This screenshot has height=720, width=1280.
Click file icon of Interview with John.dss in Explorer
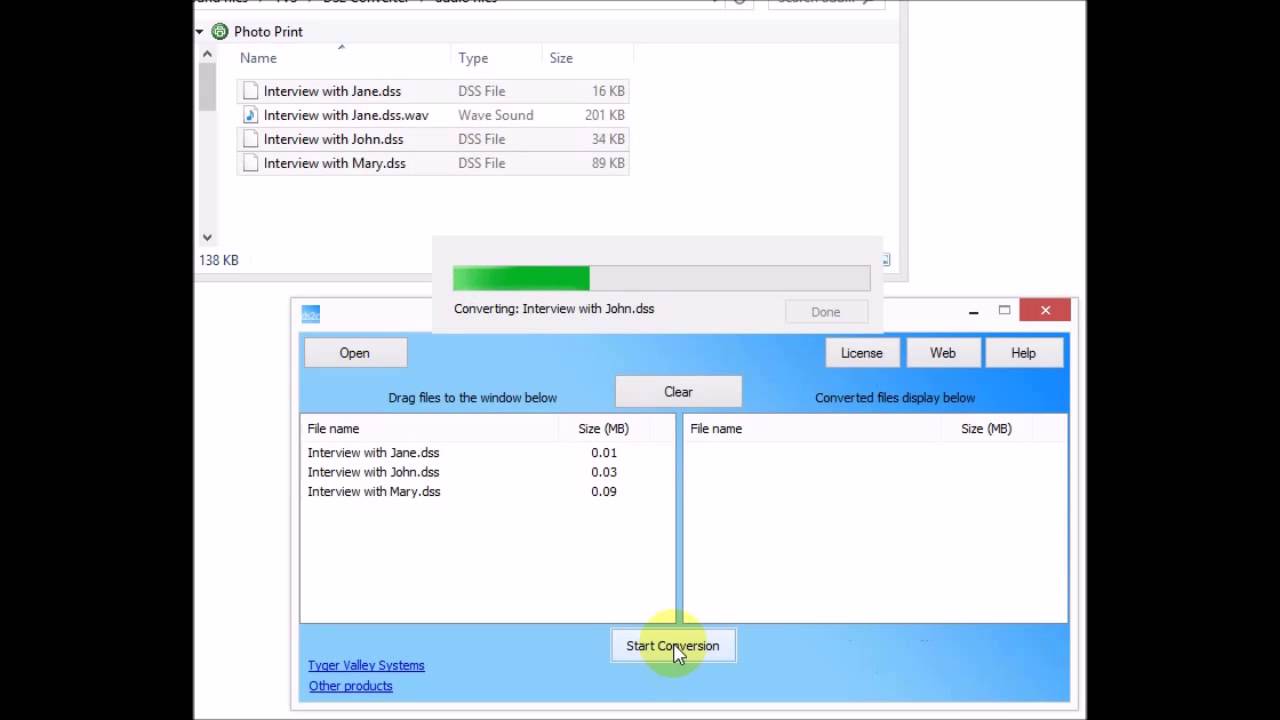(x=250, y=139)
